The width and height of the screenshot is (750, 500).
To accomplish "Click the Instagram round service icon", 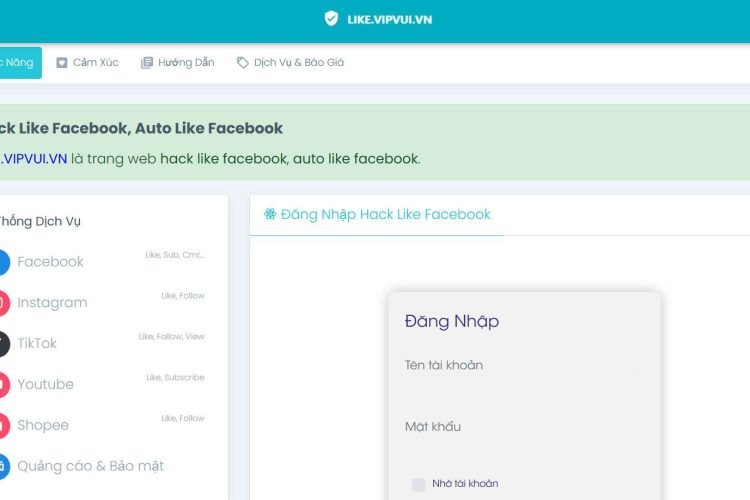I will point(3,302).
